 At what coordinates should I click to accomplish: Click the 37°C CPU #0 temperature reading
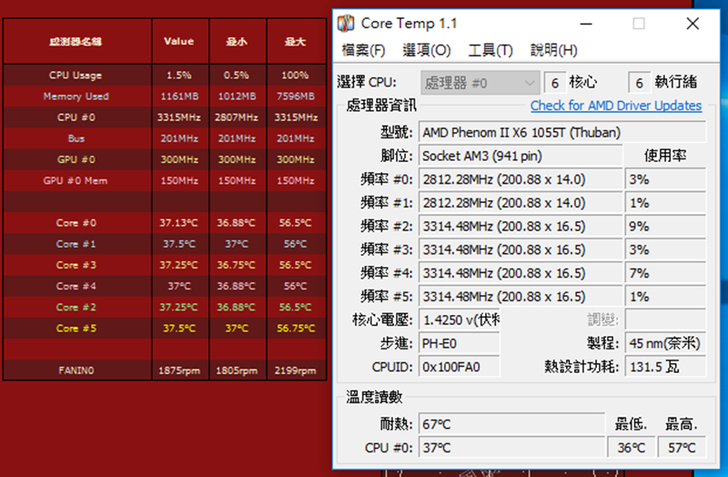click(x=512, y=448)
